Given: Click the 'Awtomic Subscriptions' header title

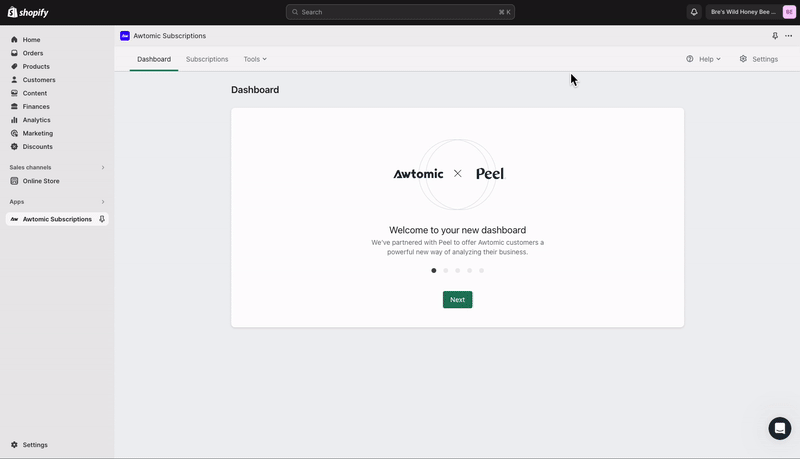Looking at the screenshot, I should [170, 36].
